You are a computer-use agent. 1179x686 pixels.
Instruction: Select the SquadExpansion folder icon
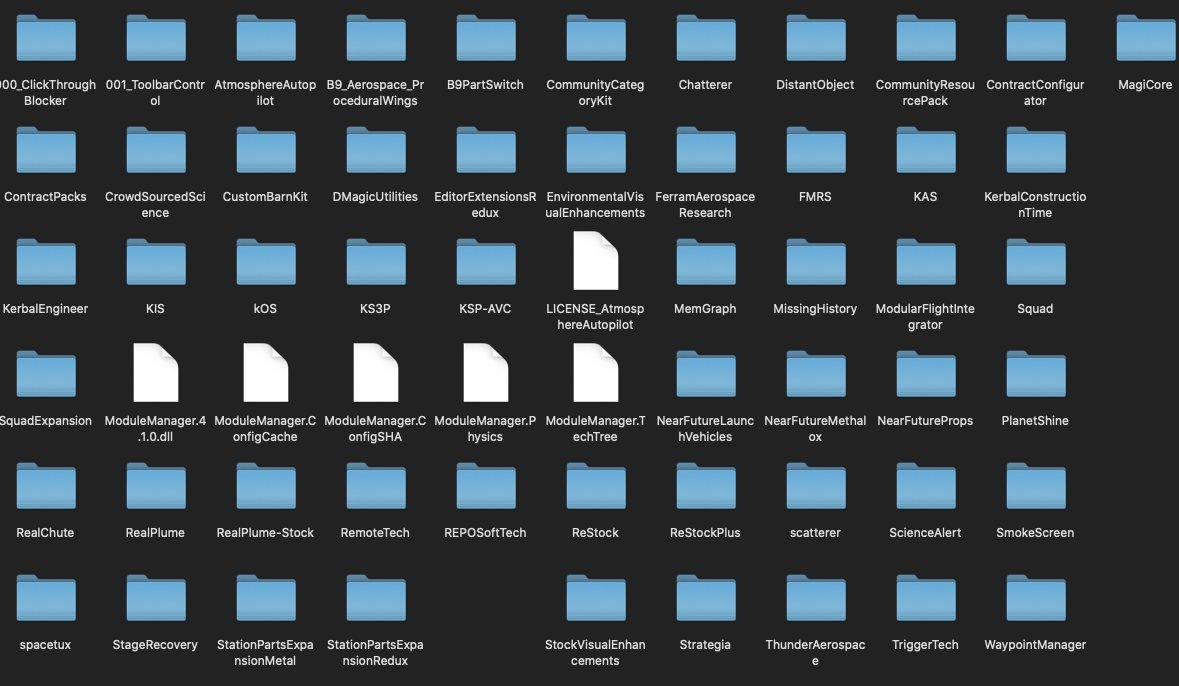tap(46, 374)
